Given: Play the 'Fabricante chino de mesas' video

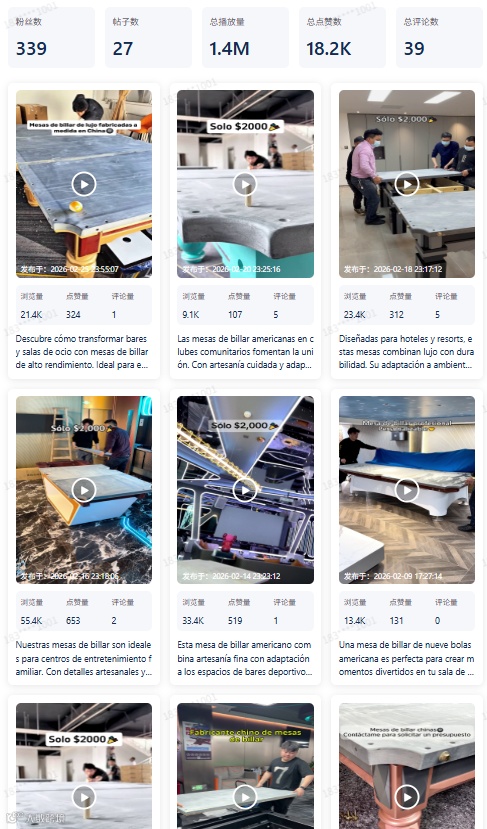Looking at the screenshot, I should pyautogui.click(x=245, y=797).
